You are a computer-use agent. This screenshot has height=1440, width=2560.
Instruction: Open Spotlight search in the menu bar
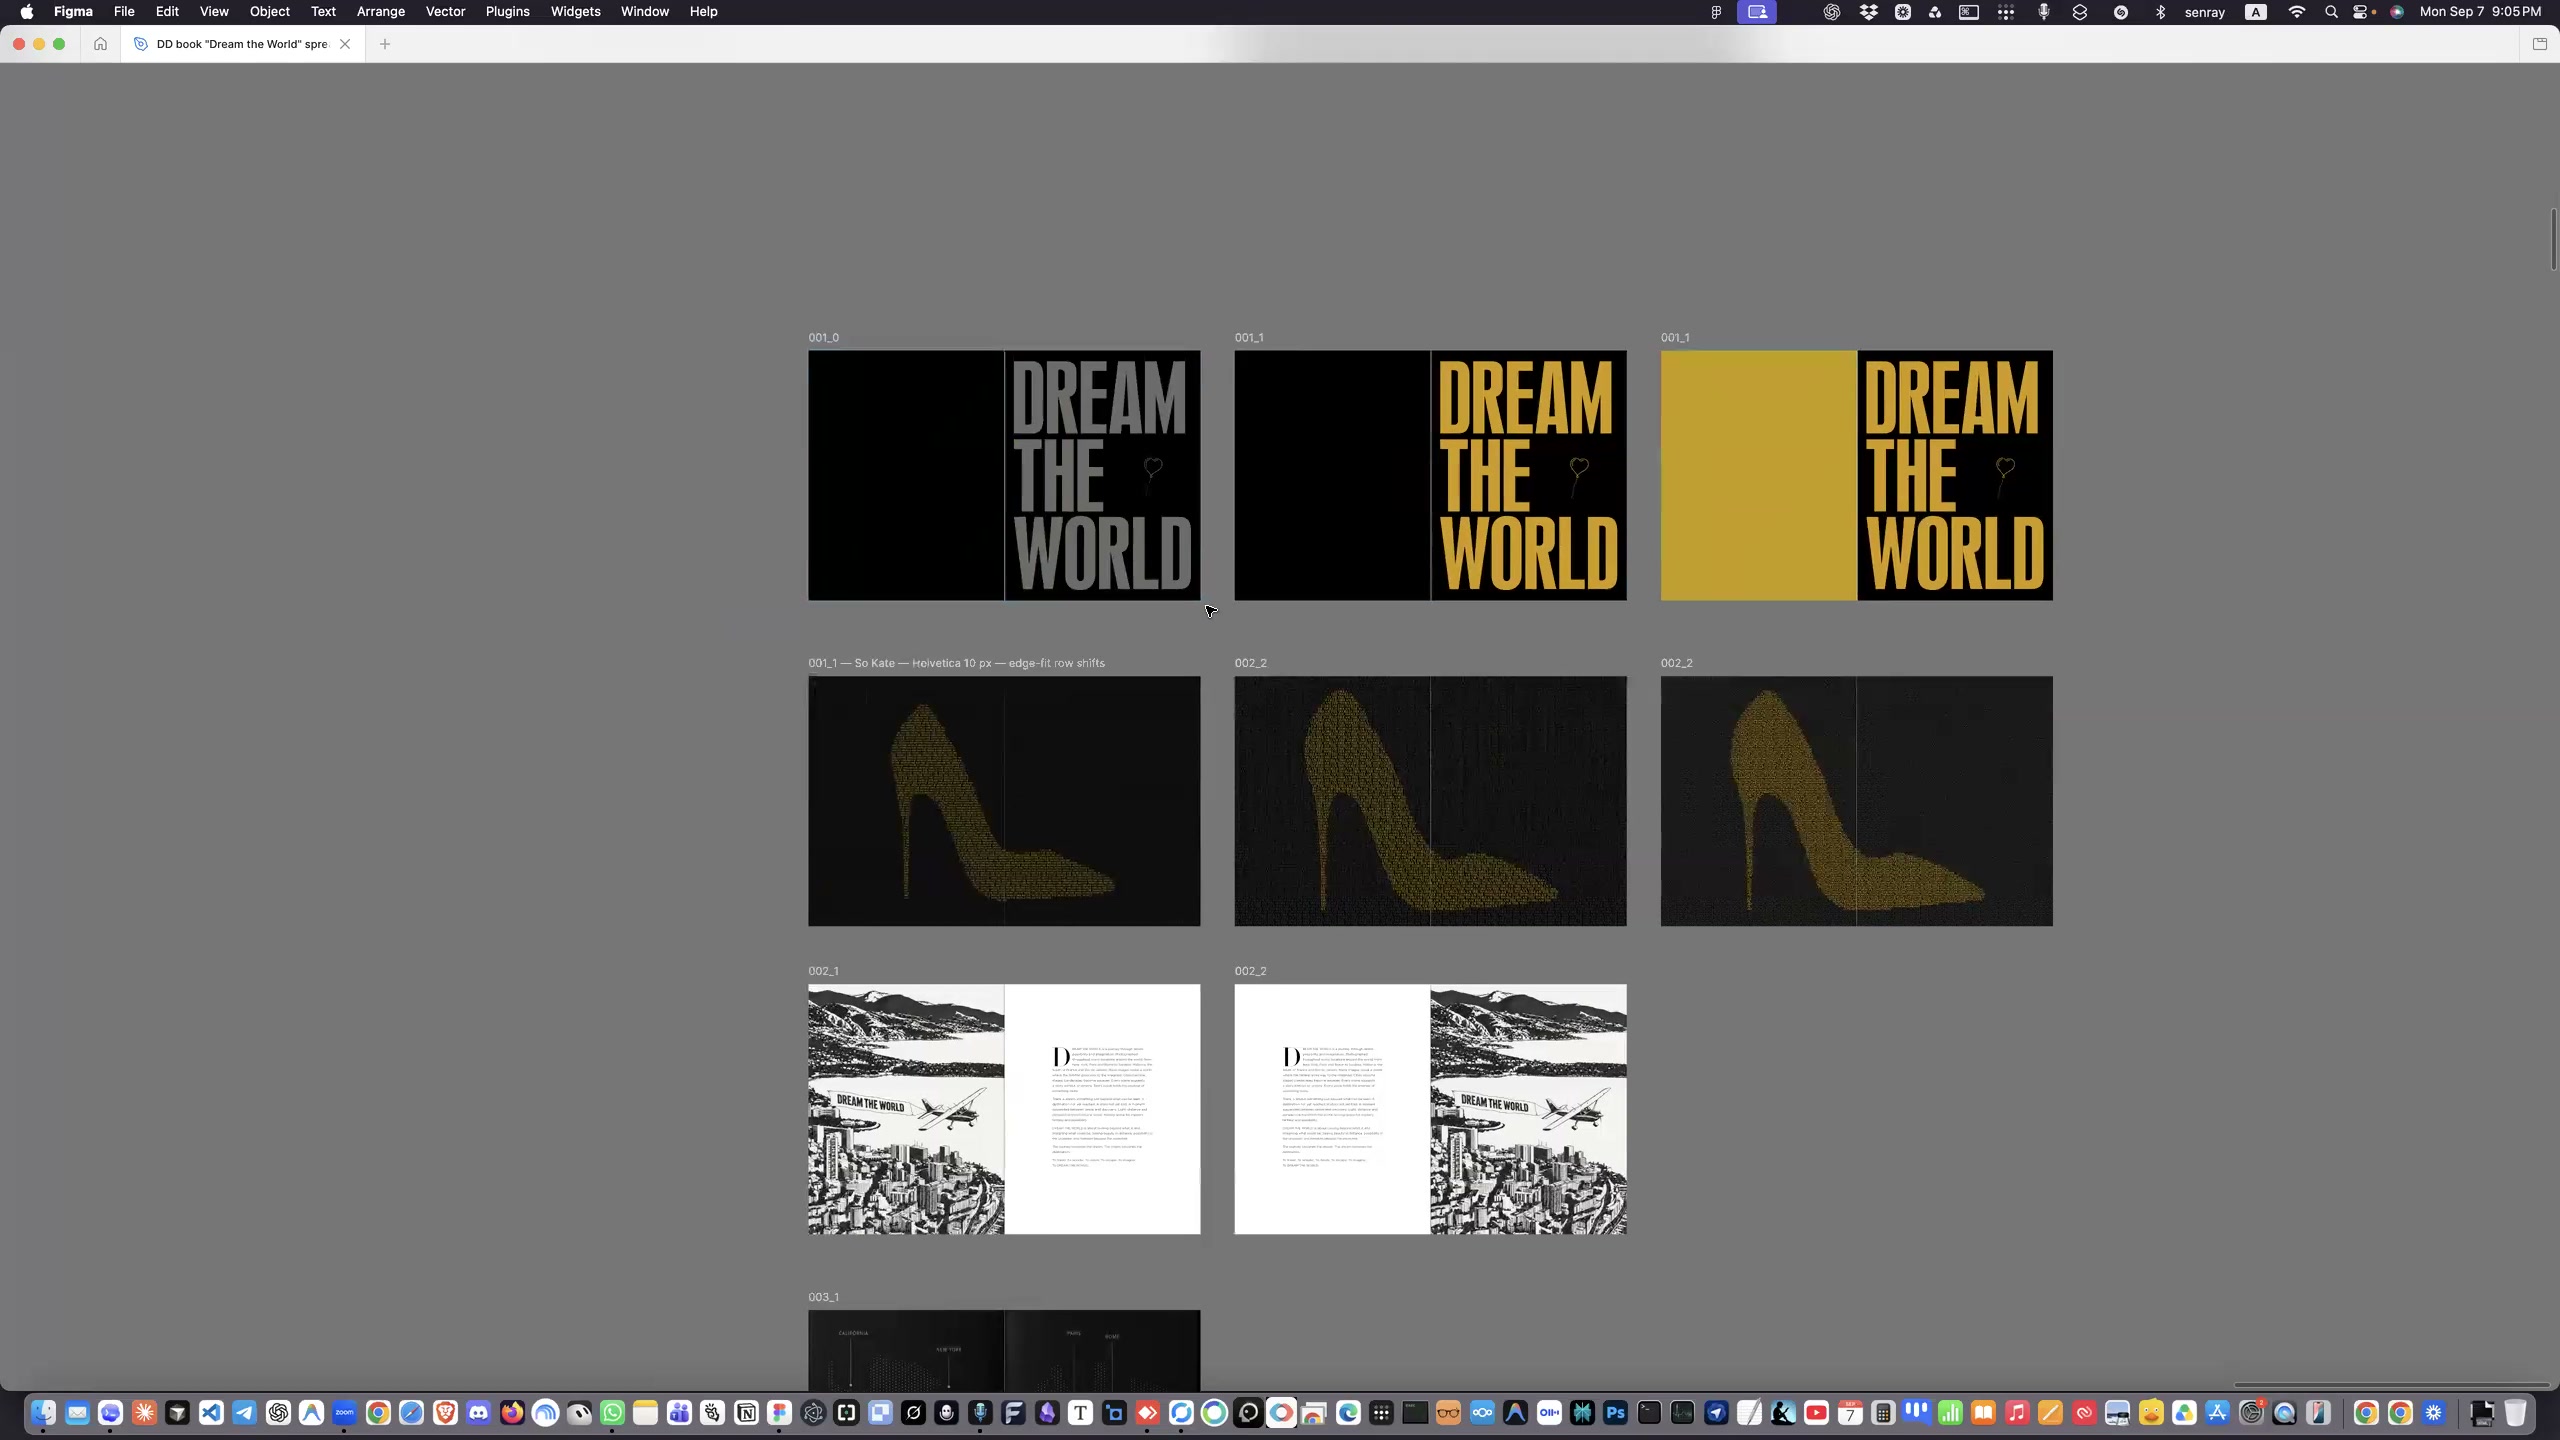pyautogui.click(x=2331, y=12)
